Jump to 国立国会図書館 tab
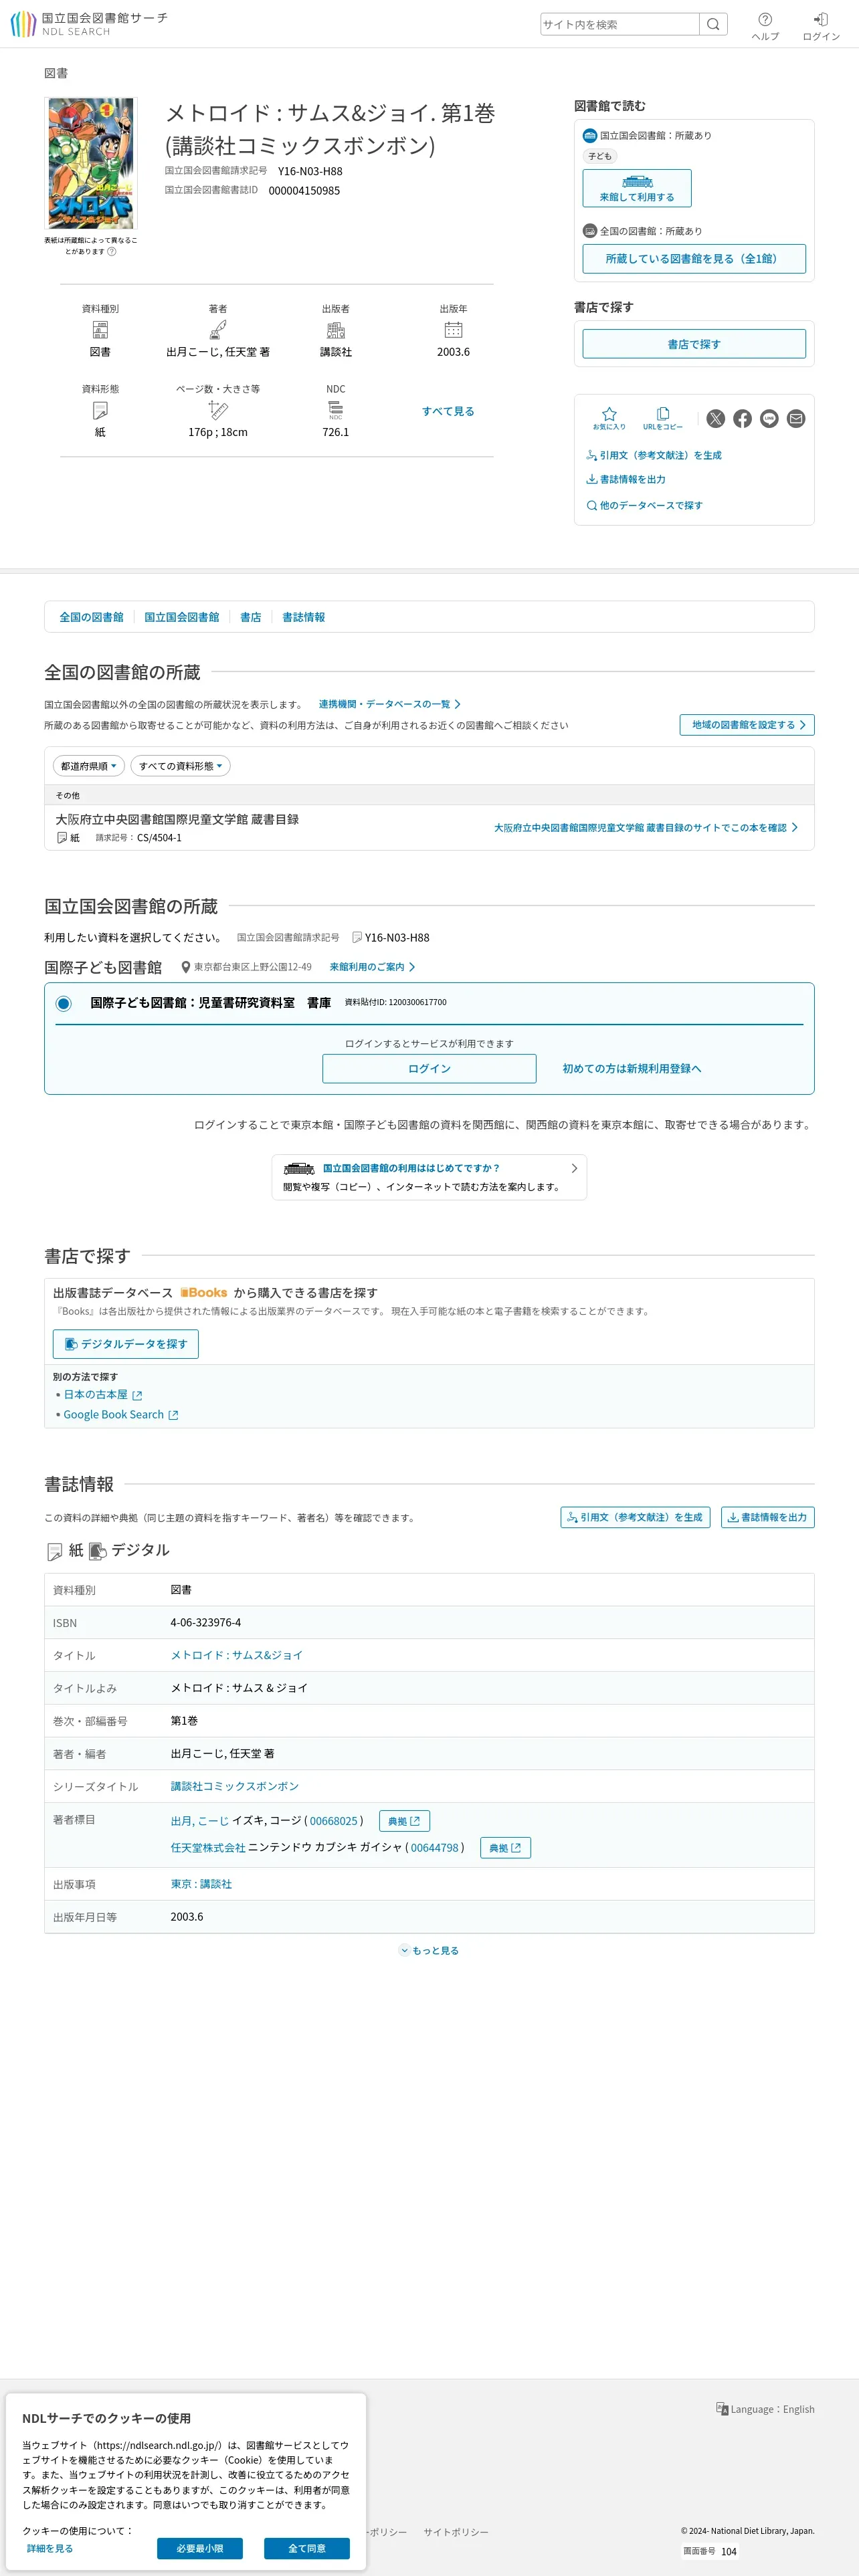859x2576 pixels. pos(181,617)
